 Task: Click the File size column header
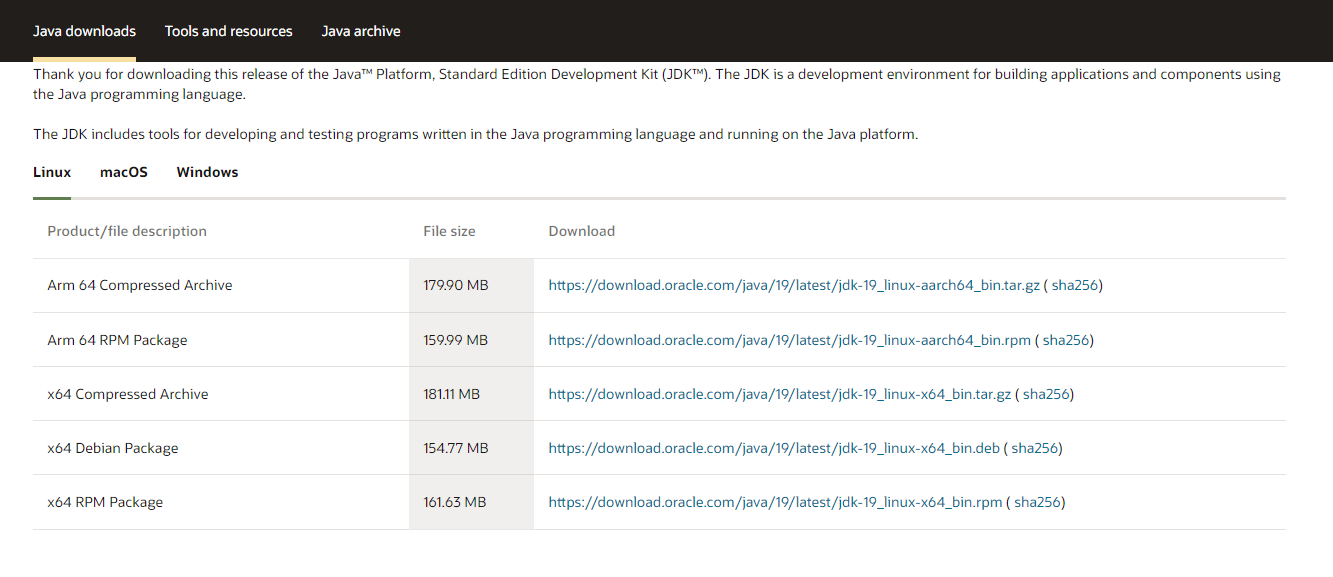click(449, 231)
